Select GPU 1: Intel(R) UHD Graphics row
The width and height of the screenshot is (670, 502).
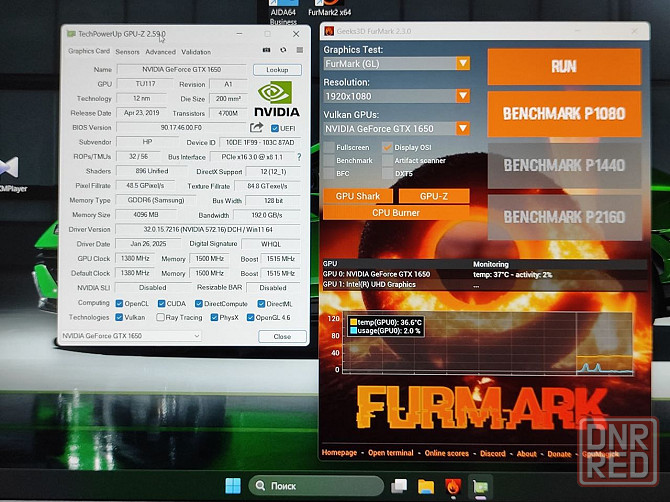(x=484, y=285)
